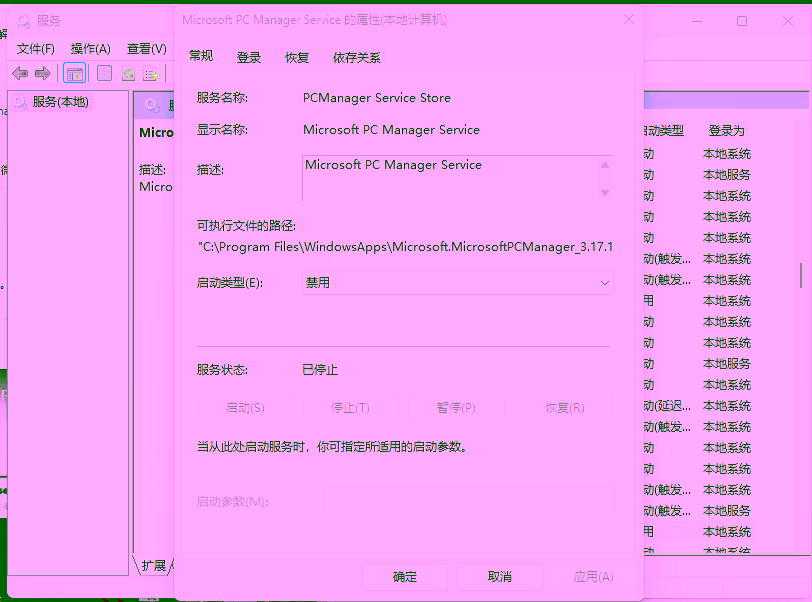
Task: Click the export list toolbar icon
Action: coord(151,72)
